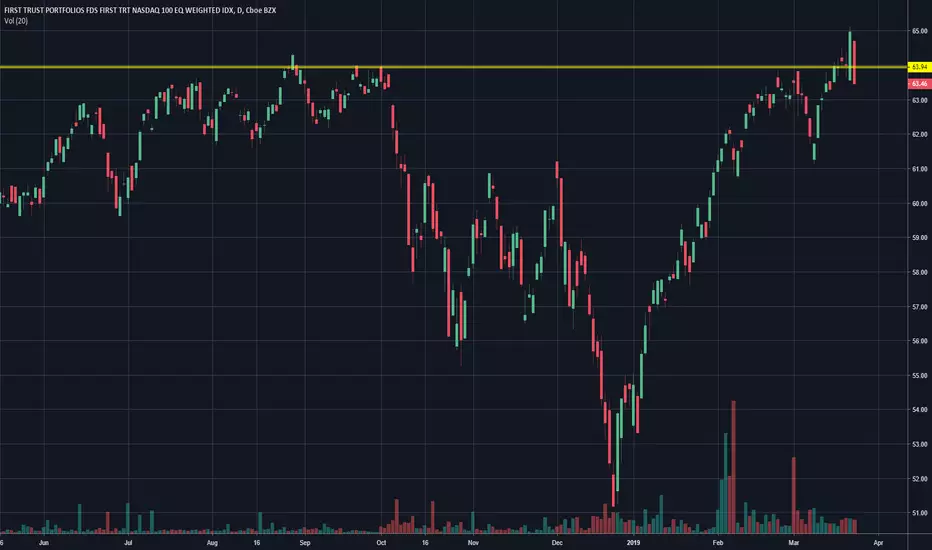Click the 55.00 price axis label
The image size is (932, 550).
point(920,376)
